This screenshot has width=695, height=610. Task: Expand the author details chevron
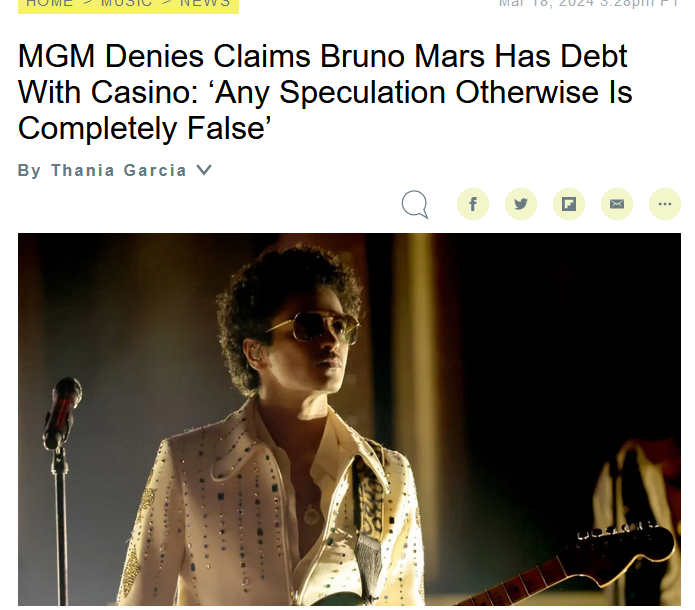204,170
